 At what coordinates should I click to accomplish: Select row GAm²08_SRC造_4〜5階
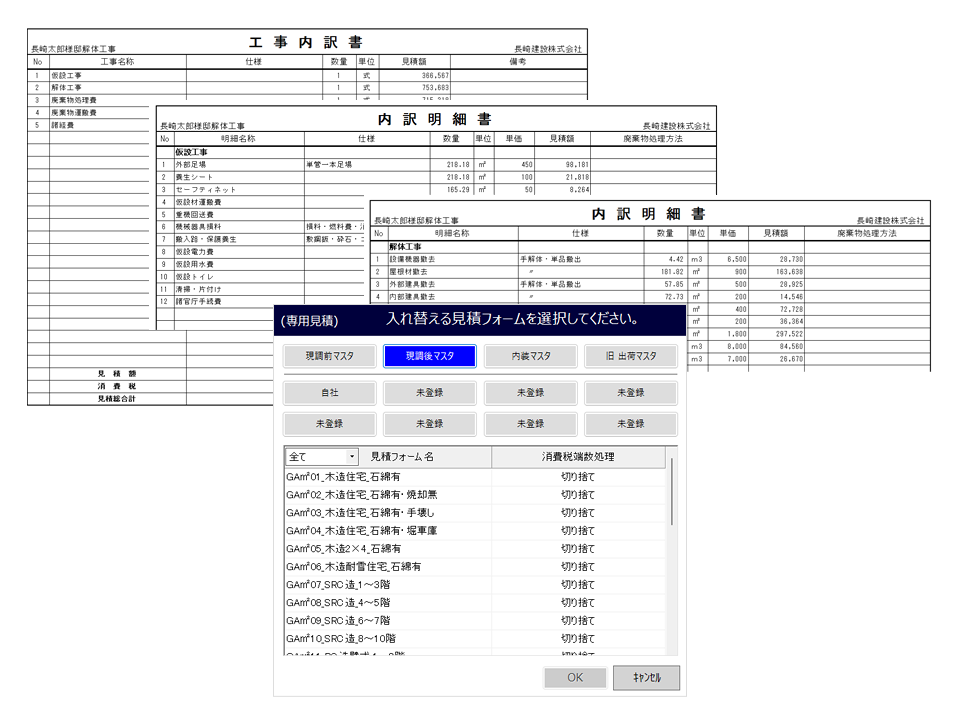[475, 602]
